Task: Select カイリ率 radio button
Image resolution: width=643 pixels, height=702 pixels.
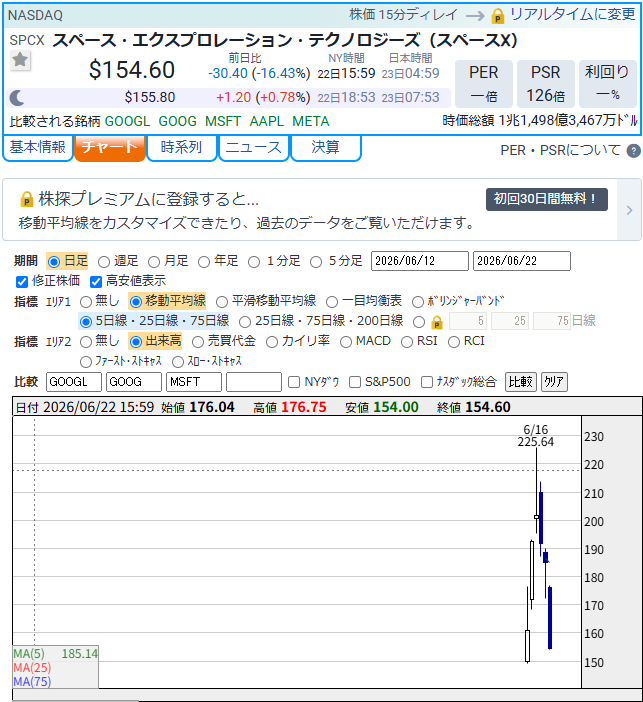Action: point(271,342)
